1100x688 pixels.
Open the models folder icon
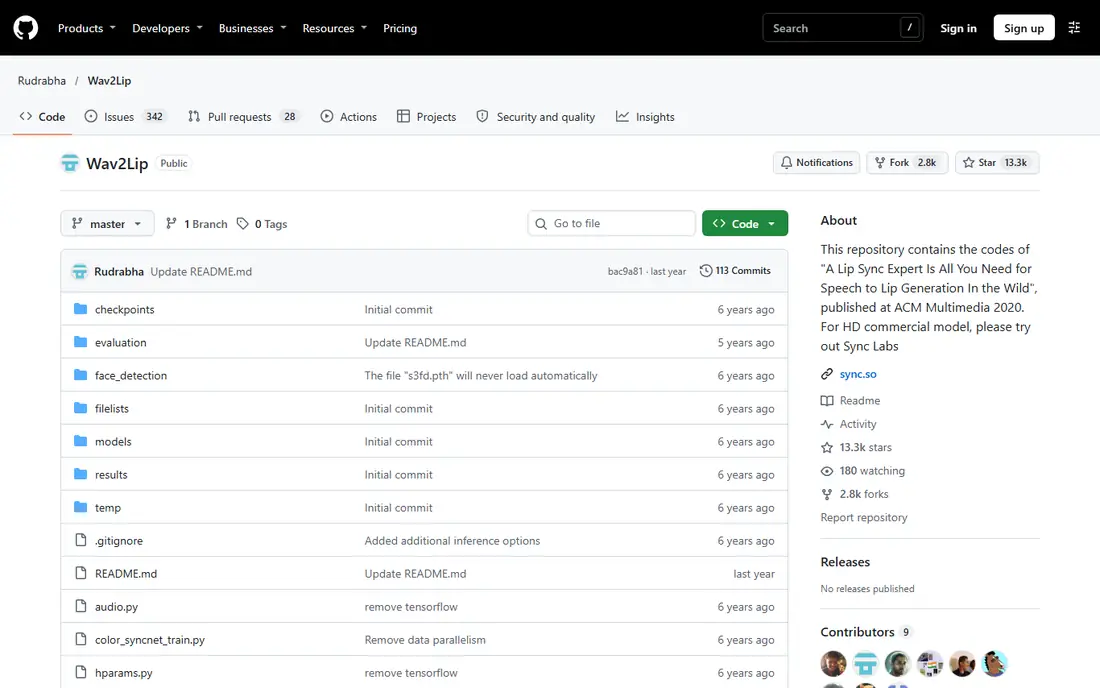pyautogui.click(x=81, y=441)
